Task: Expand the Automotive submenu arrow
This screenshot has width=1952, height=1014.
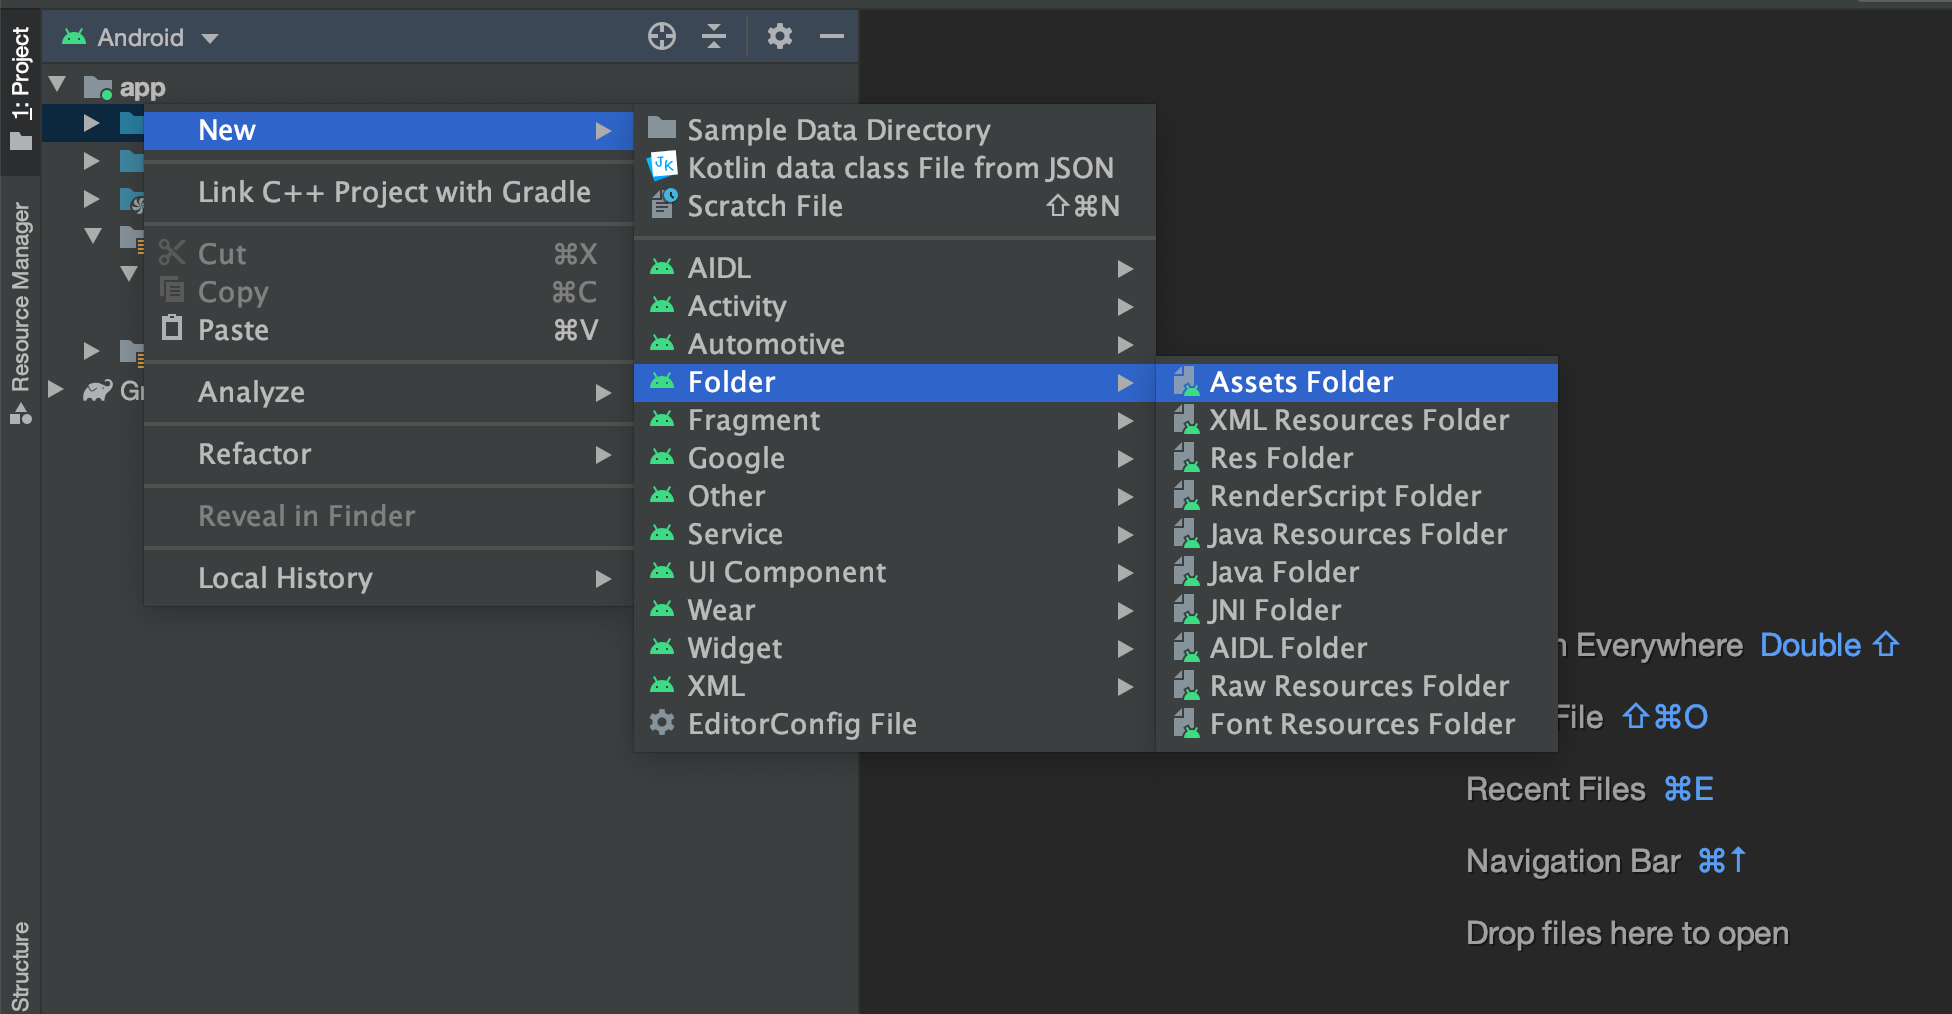Action: point(1125,344)
